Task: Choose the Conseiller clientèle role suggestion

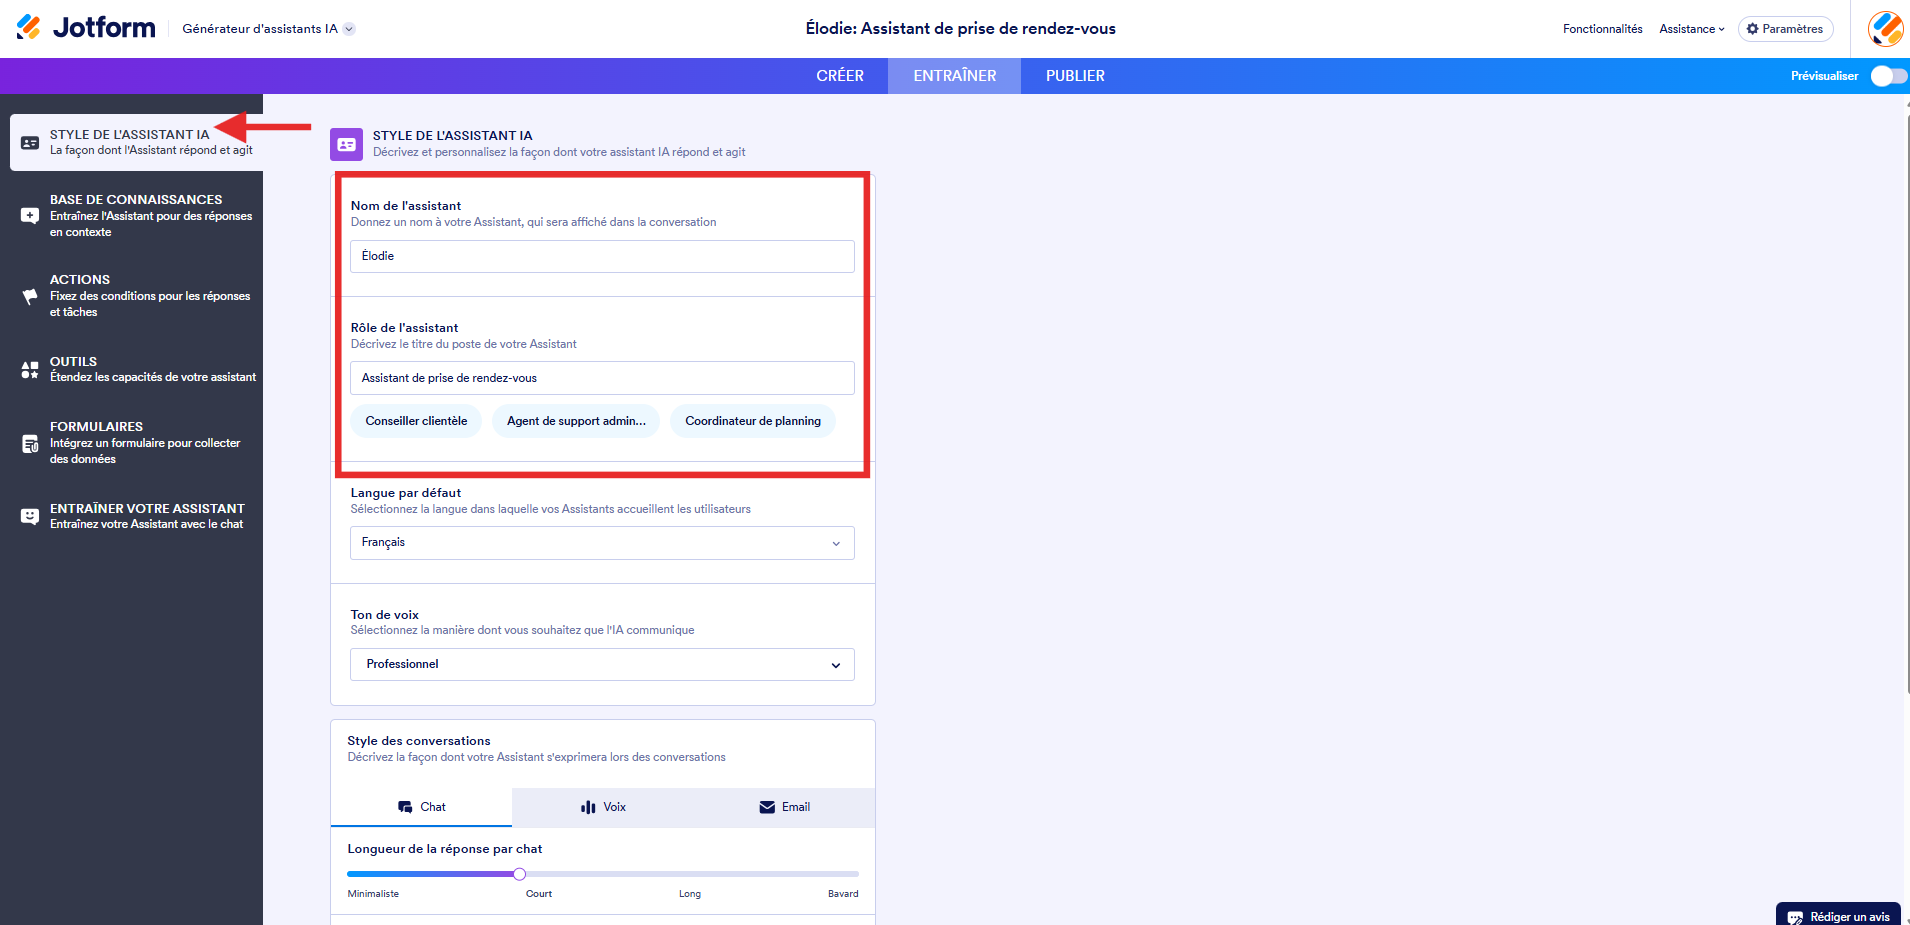Action: click(x=416, y=421)
